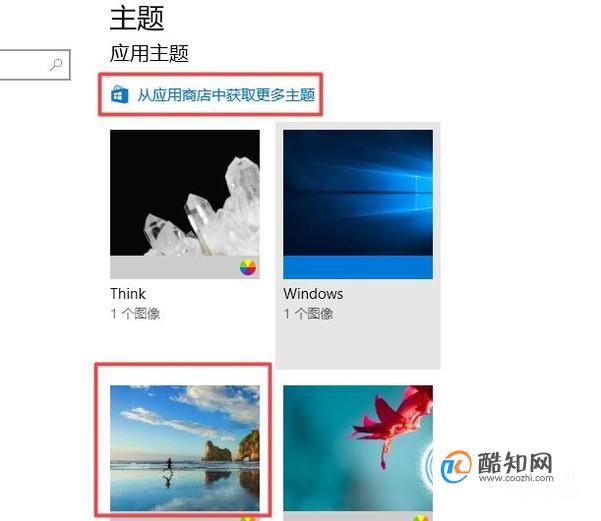The width and height of the screenshot is (601, 521).
Task: Select the beach runner theme thumbnail
Action: [185, 448]
